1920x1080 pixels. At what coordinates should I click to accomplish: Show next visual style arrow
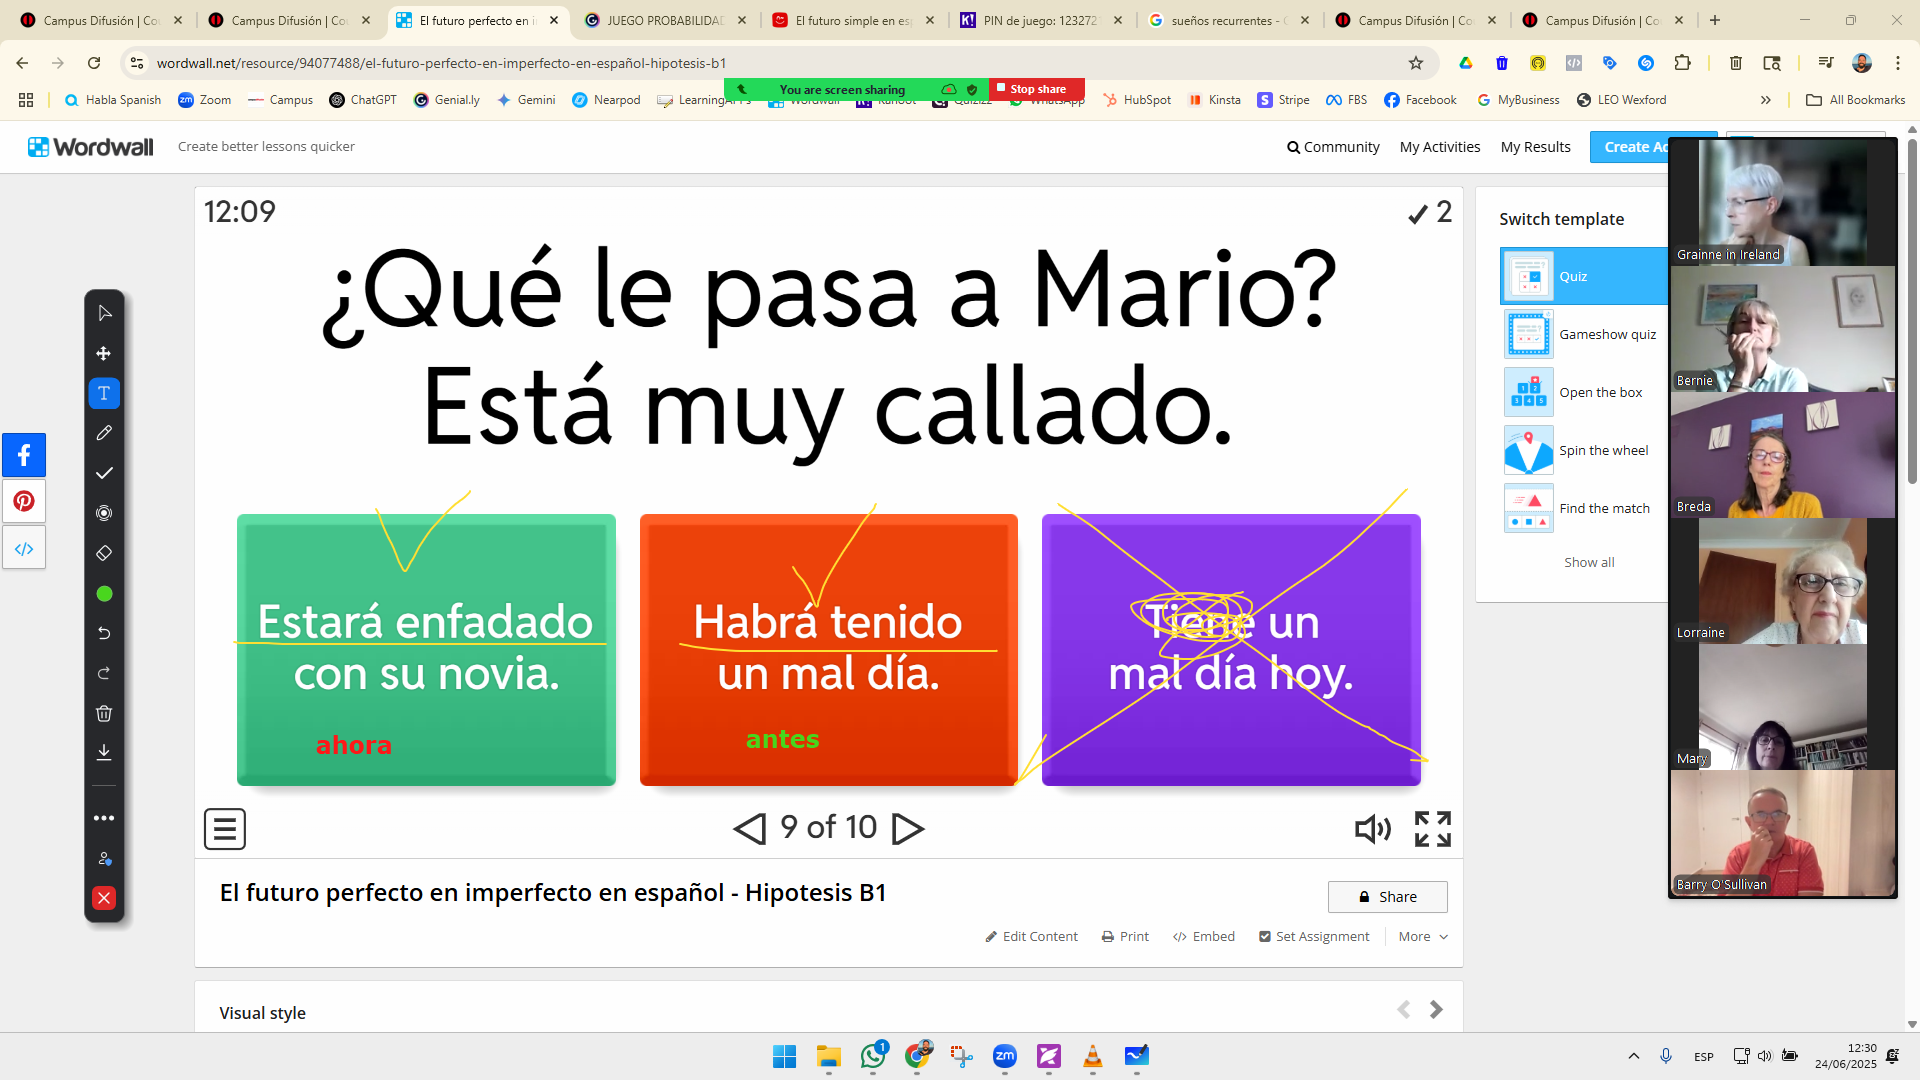click(x=1436, y=1010)
